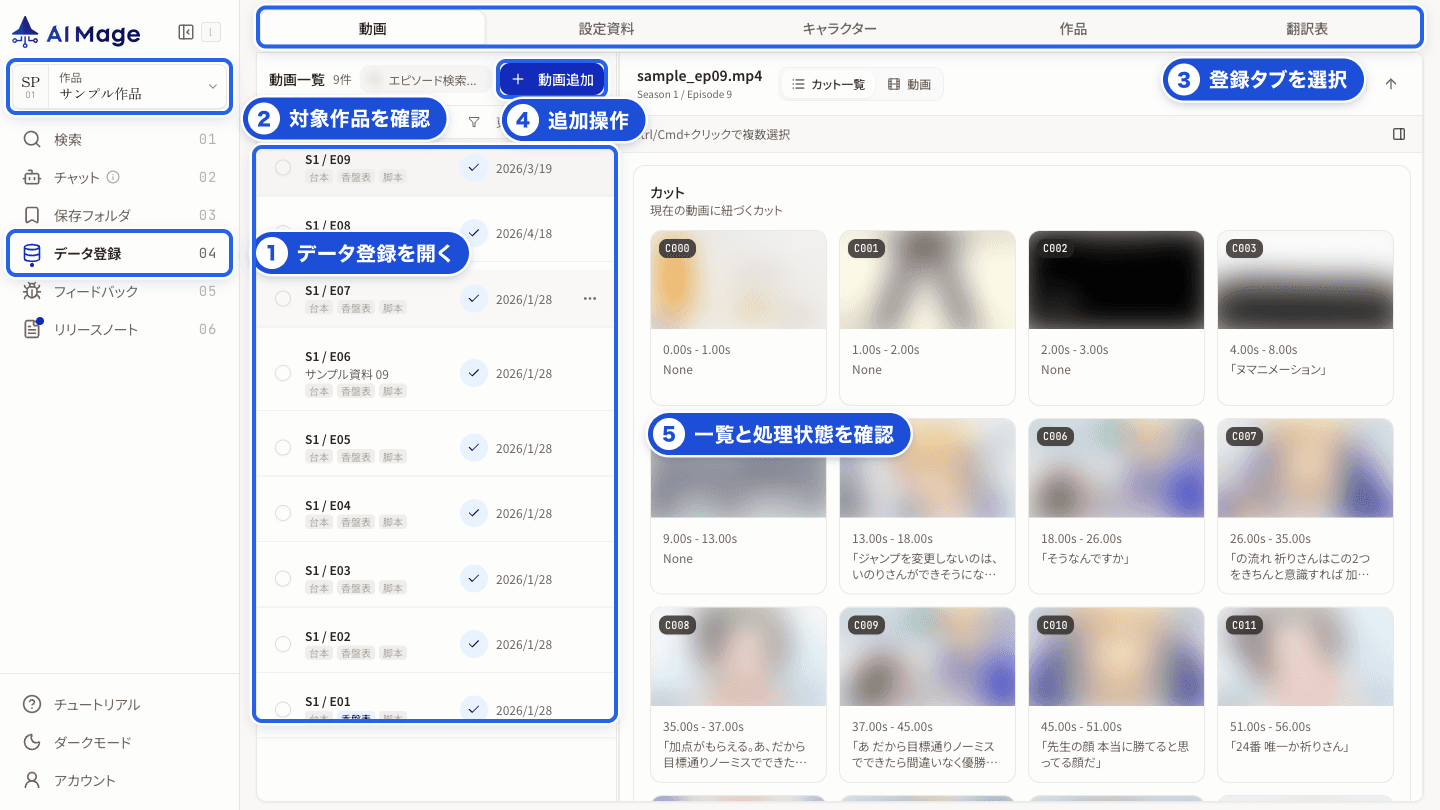Screen dimensions: 1440x810
Task: Open the 保存フォルダ bookmark page
Action: click(x=120, y=215)
